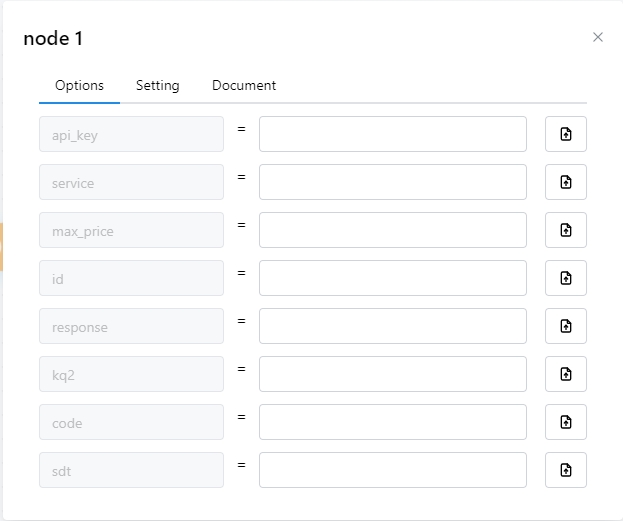Open the Document tab
Viewport: 623px width, 521px height.
coord(244,86)
